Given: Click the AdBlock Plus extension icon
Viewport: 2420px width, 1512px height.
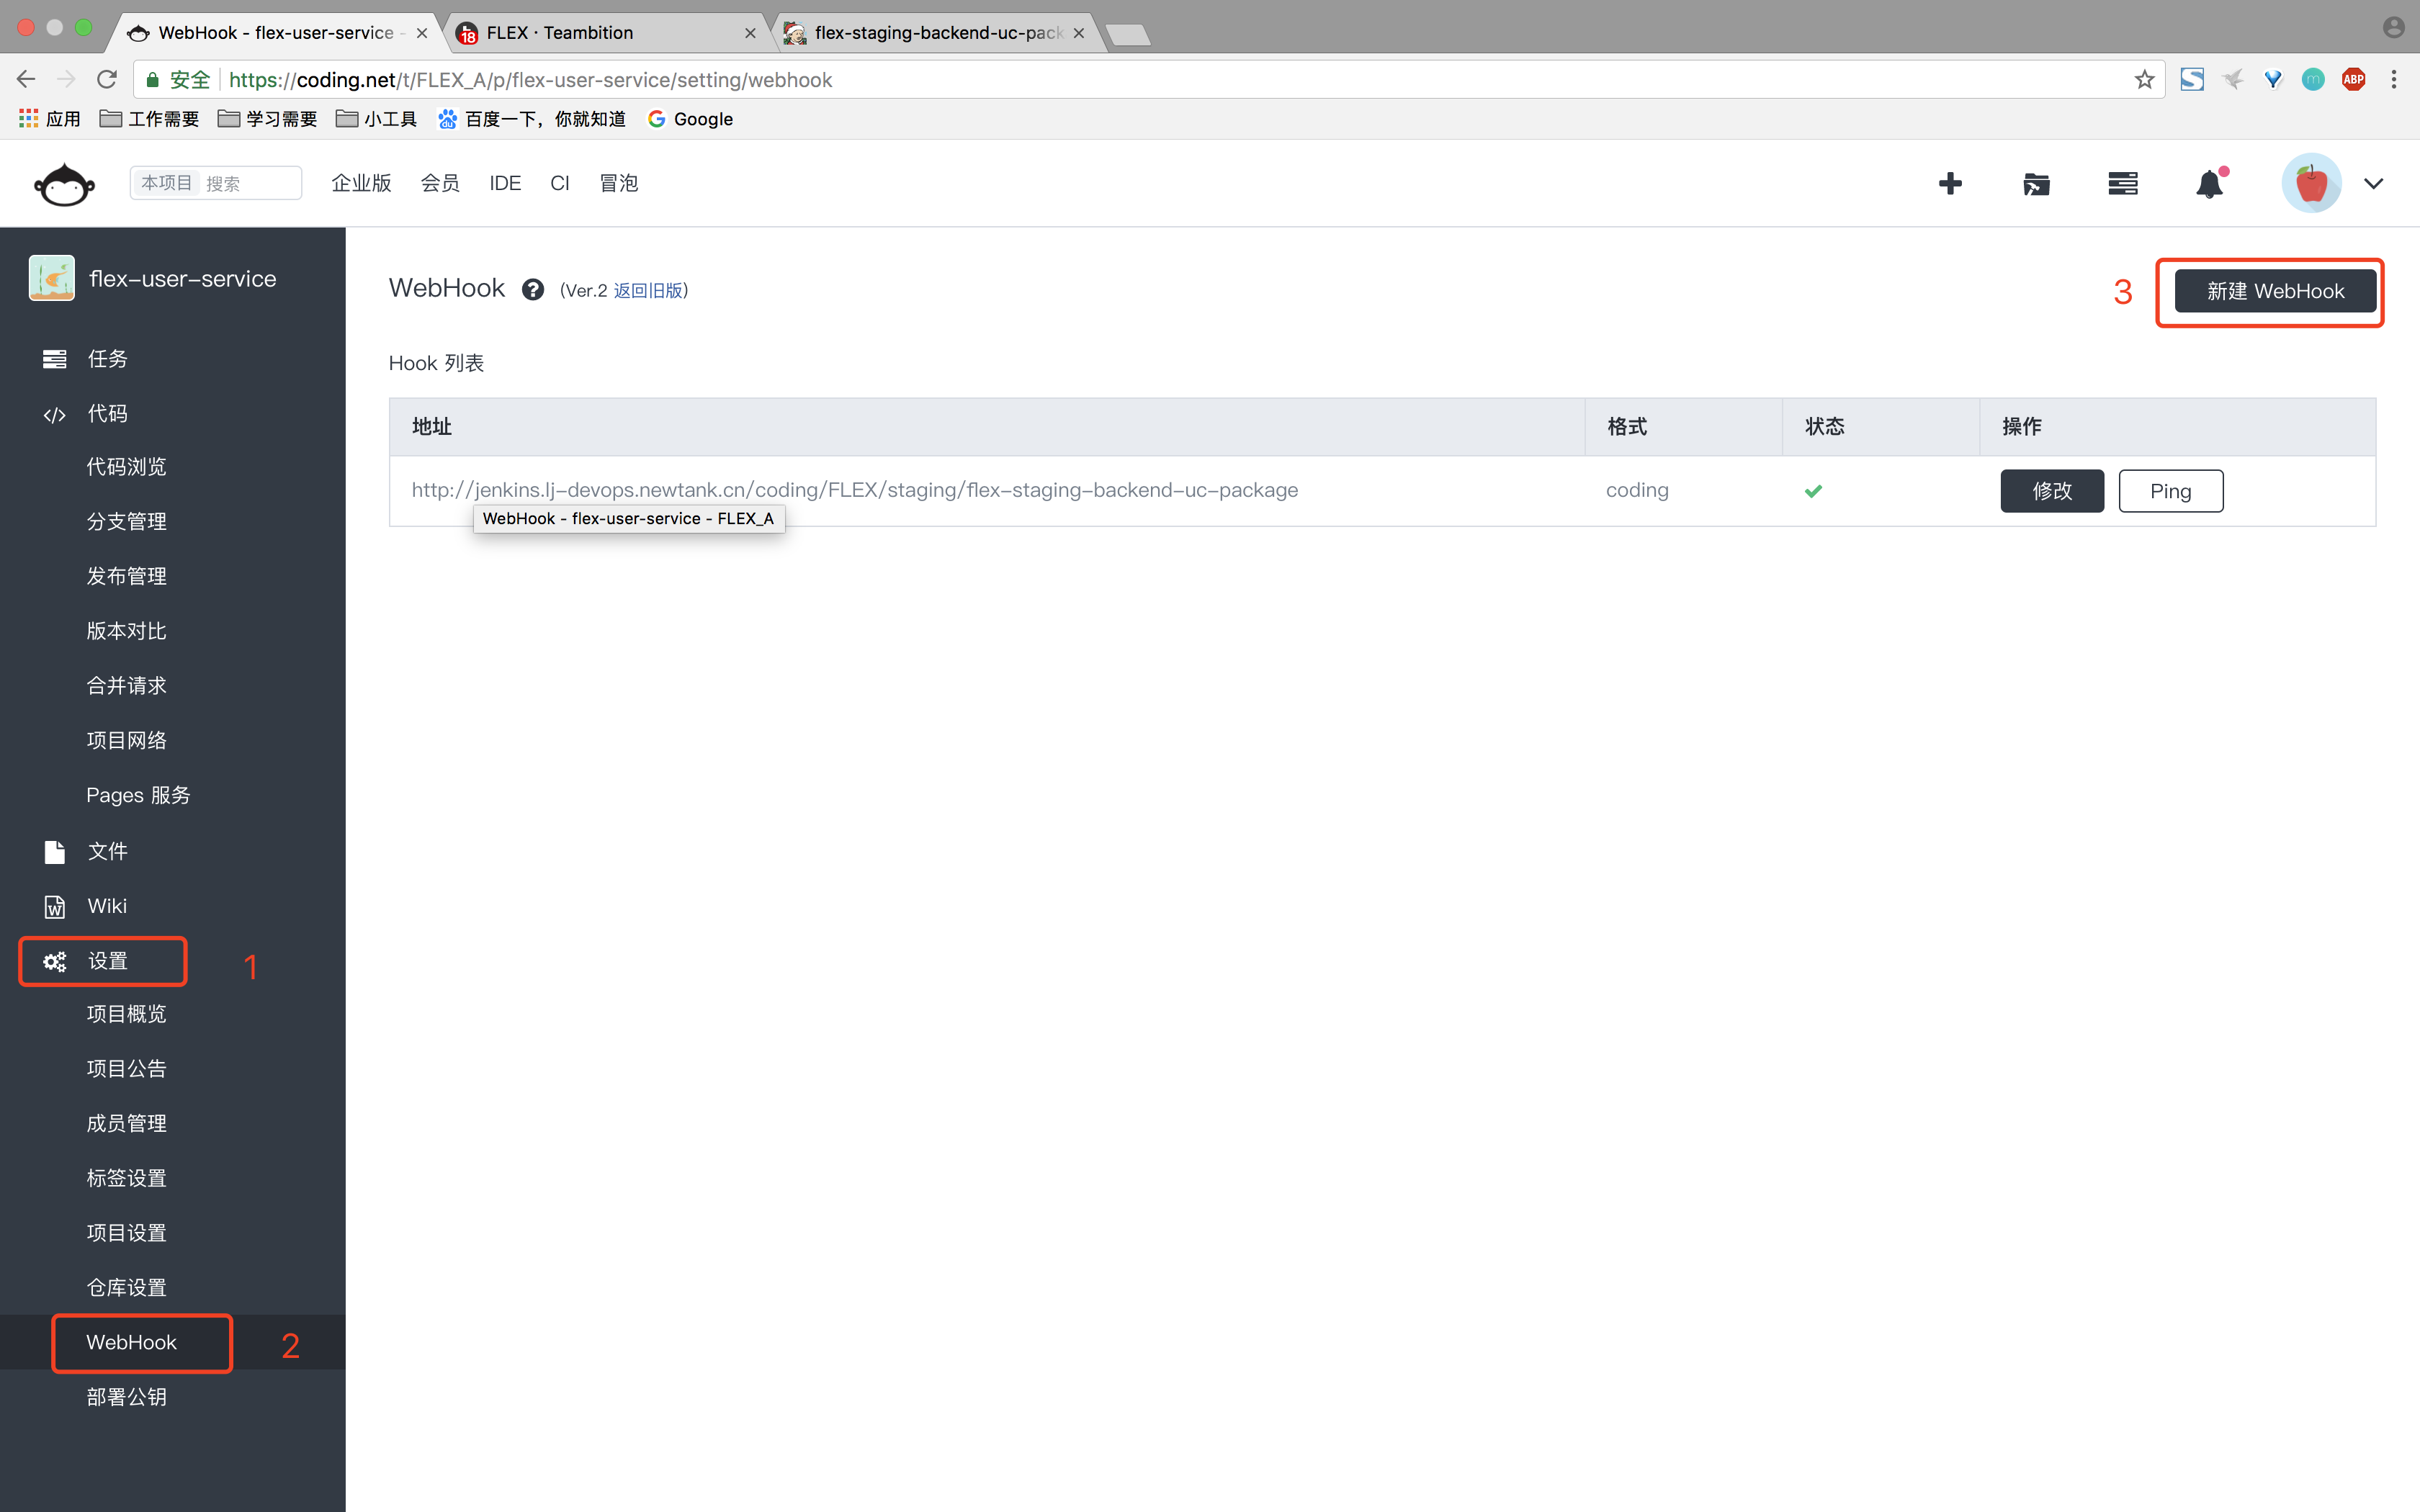Looking at the screenshot, I should tap(2353, 79).
